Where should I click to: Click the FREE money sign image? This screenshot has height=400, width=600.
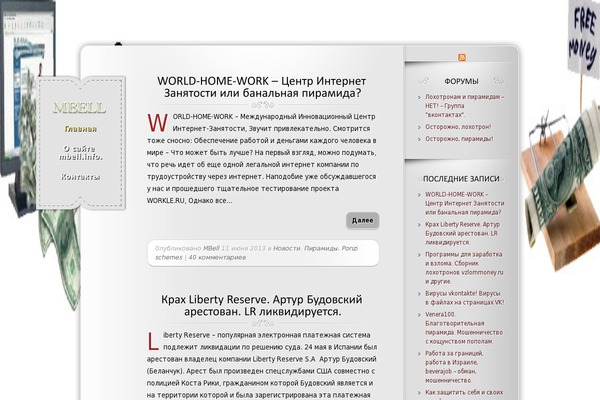[583, 36]
